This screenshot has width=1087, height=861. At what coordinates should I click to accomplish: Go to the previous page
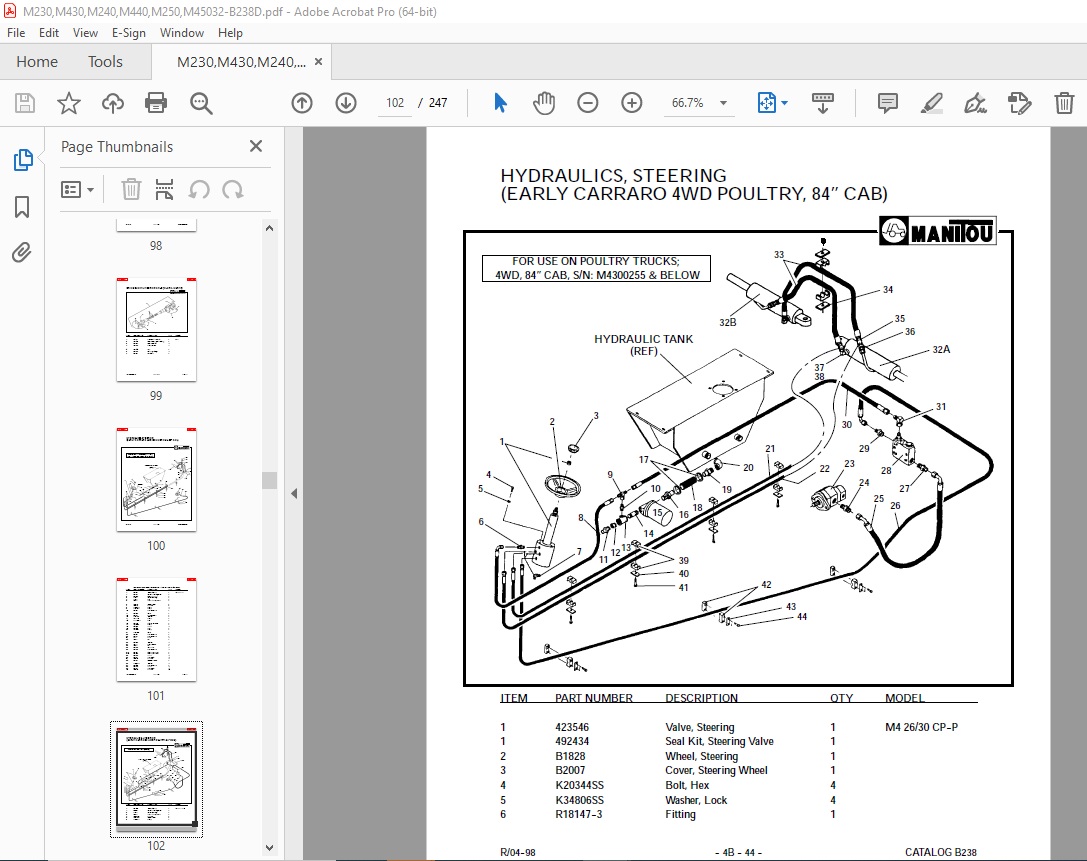[302, 103]
